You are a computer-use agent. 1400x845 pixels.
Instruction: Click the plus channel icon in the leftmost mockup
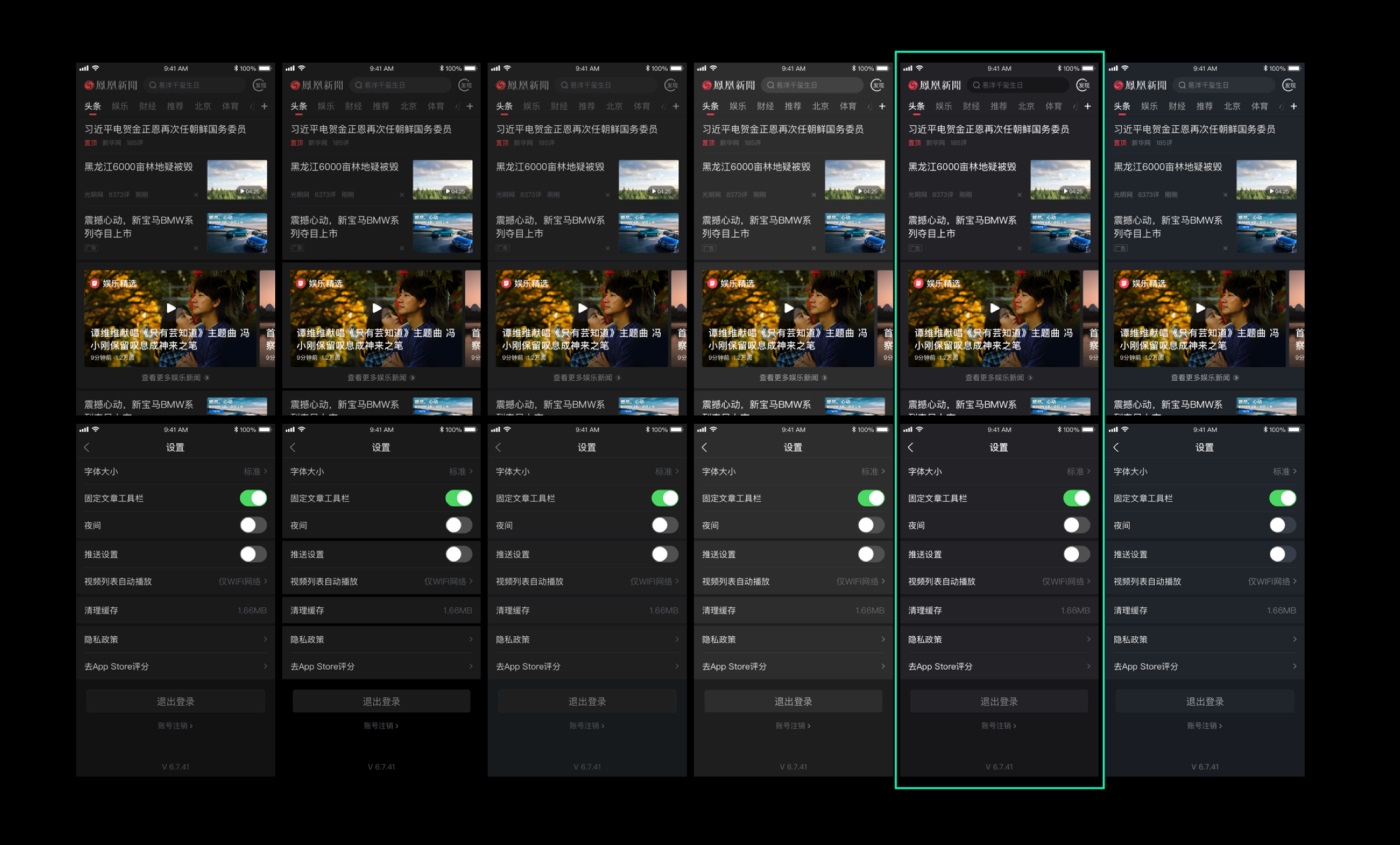(264, 106)
